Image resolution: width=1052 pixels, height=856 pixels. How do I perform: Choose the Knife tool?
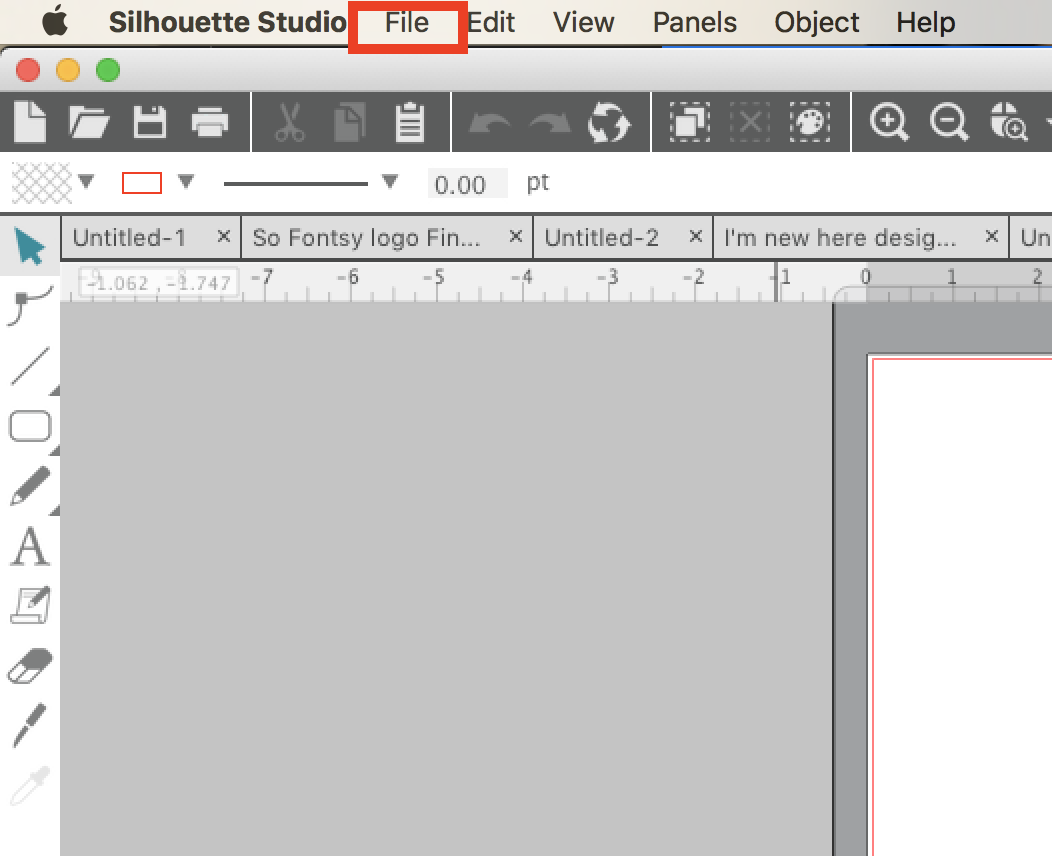(30, 725)
